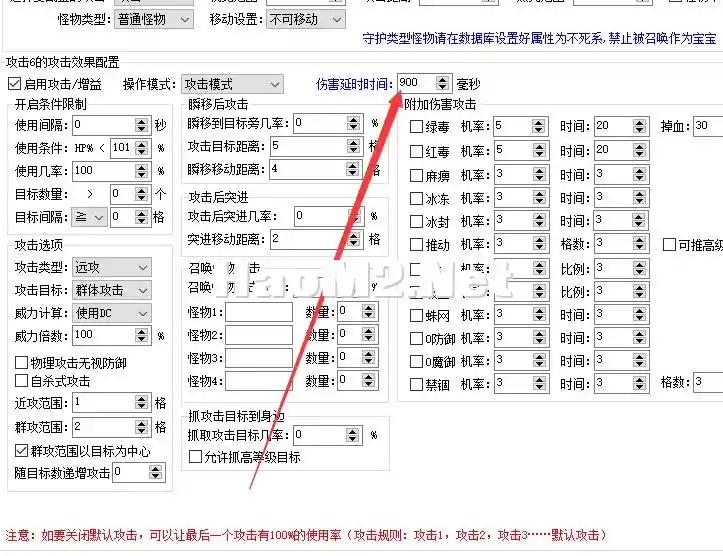Click the 掉血 value field

coord(708,126)
